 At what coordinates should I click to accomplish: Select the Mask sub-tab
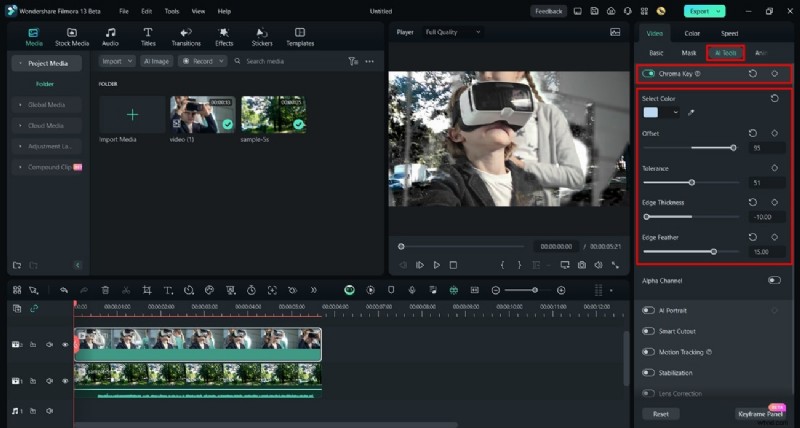(689, 53)
